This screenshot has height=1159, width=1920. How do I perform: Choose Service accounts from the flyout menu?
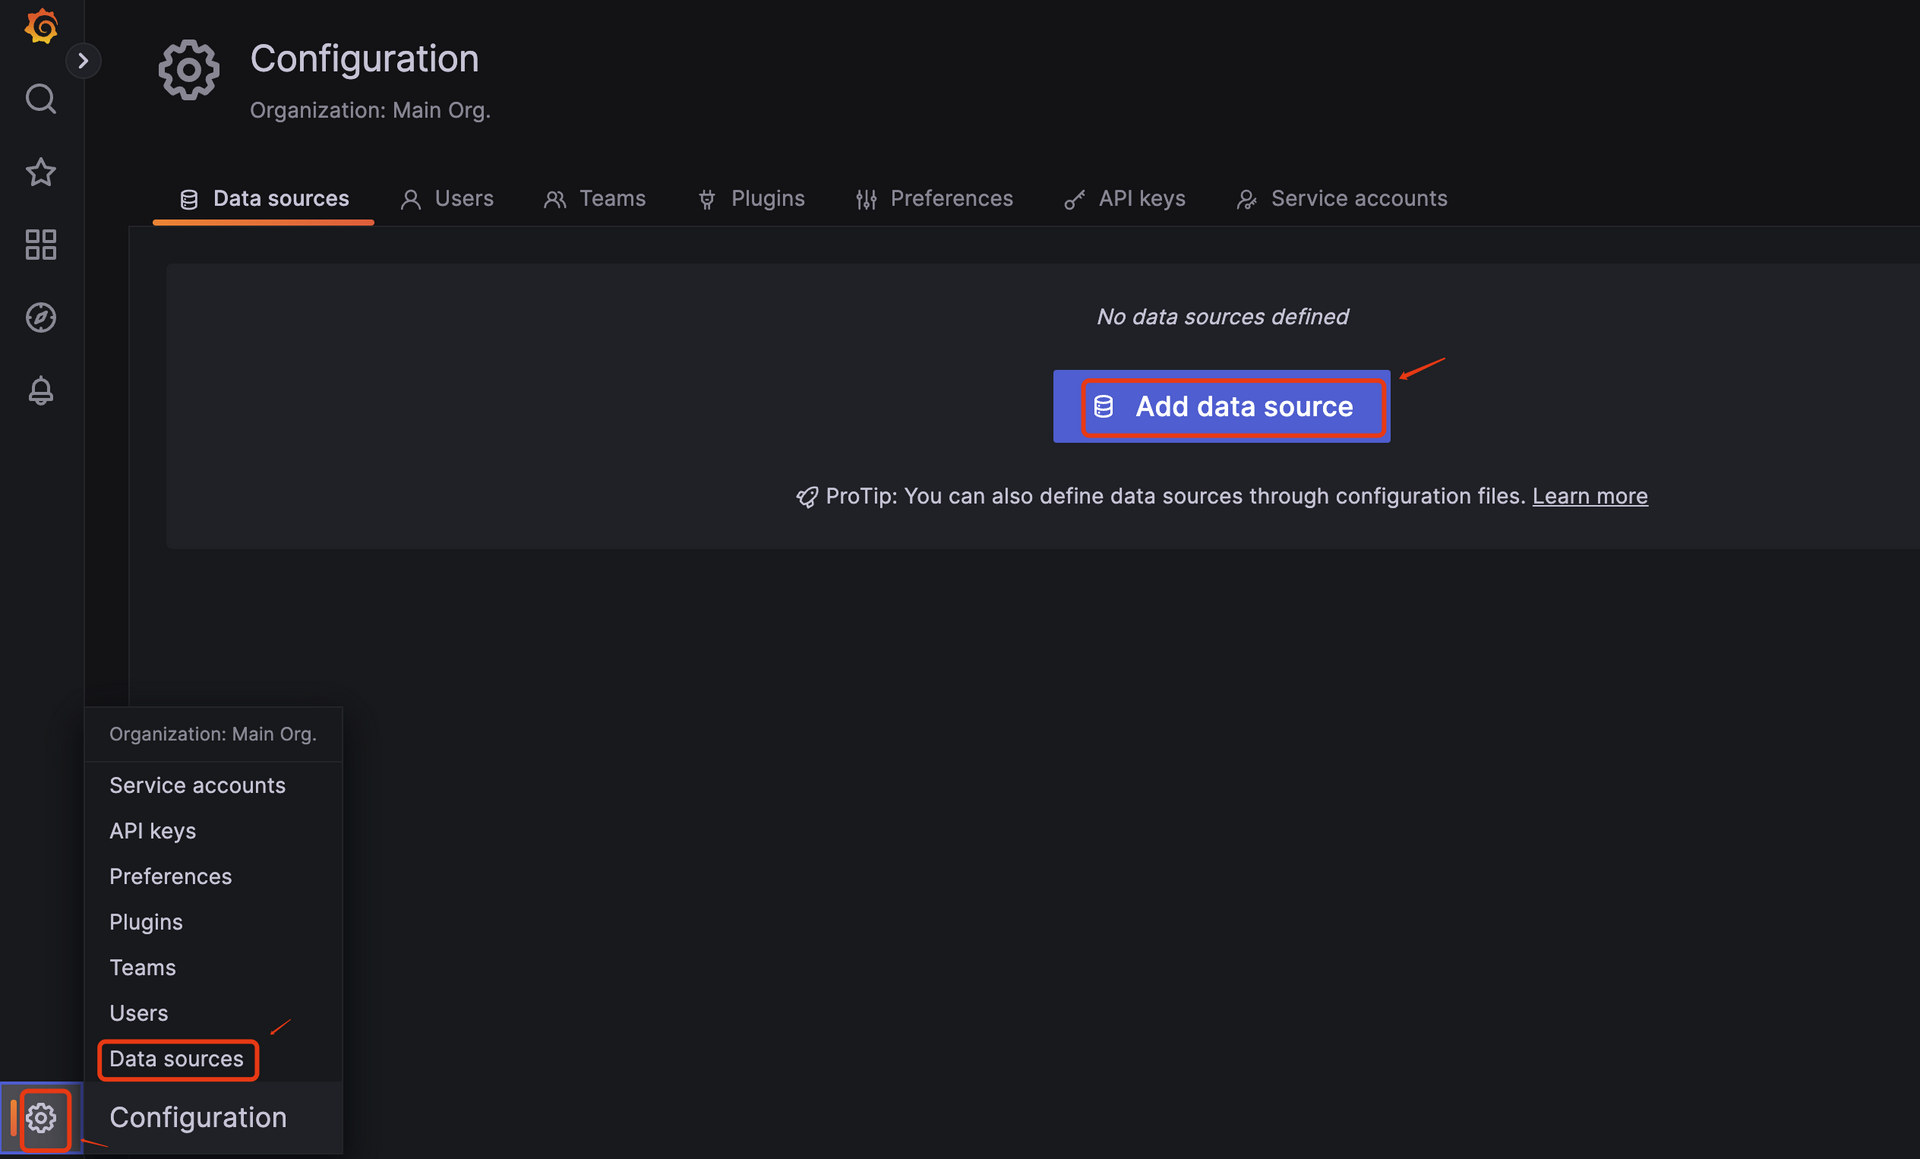pyautogui.click(x=197, y=786)
